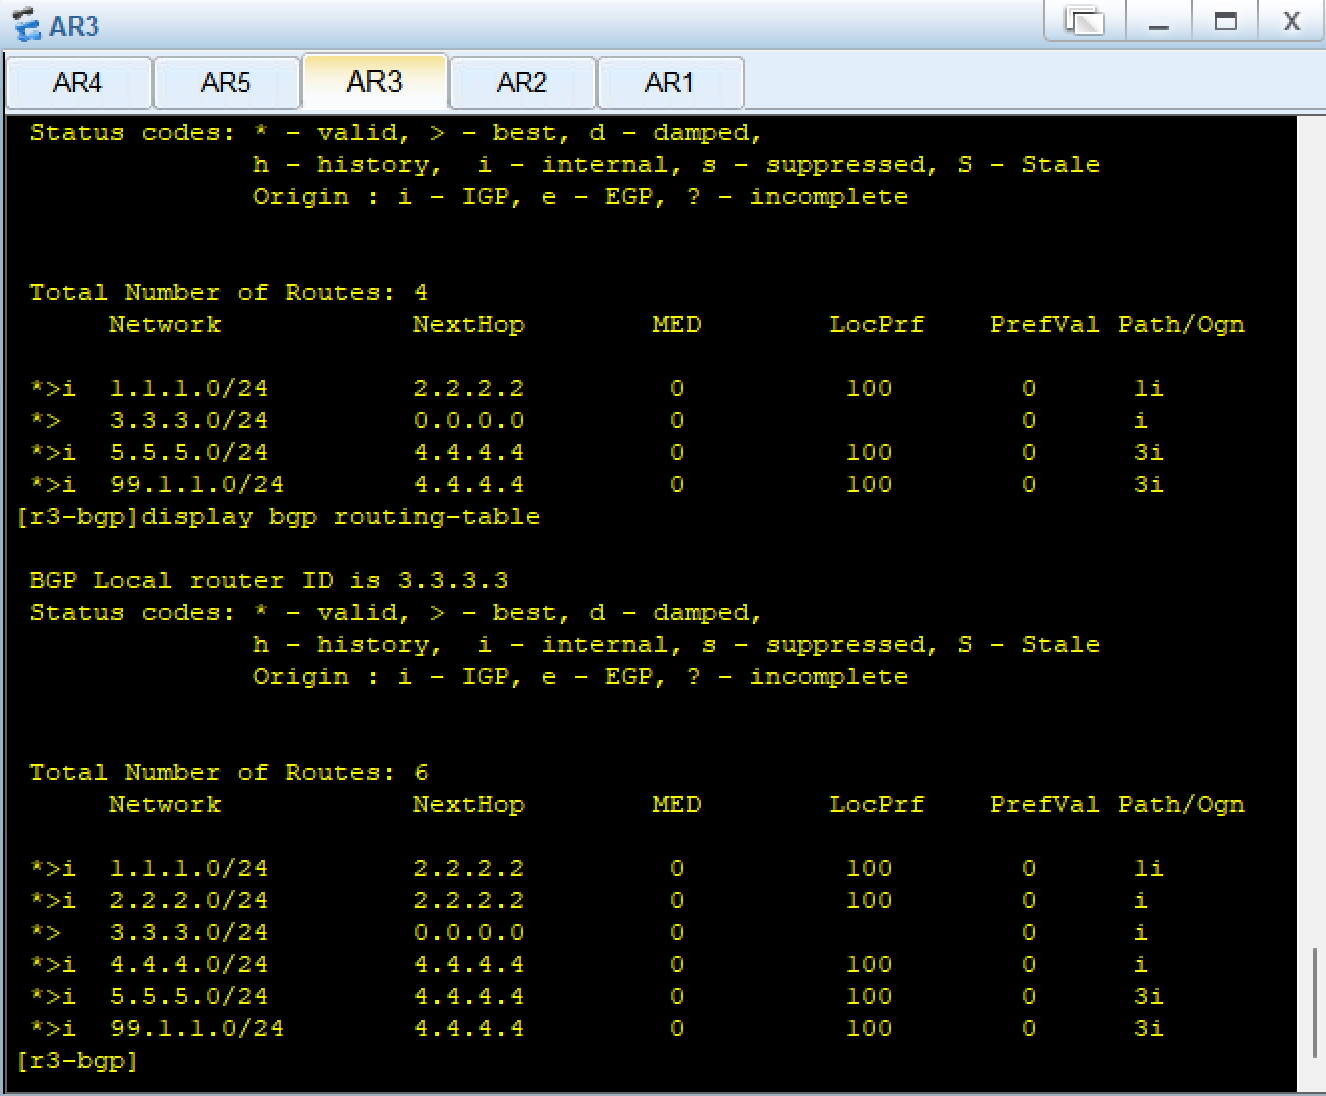Viewport: 1326px width, 1096px height.
Task: Maximize the AR3 terminal window
Action: coord(1226,20)
